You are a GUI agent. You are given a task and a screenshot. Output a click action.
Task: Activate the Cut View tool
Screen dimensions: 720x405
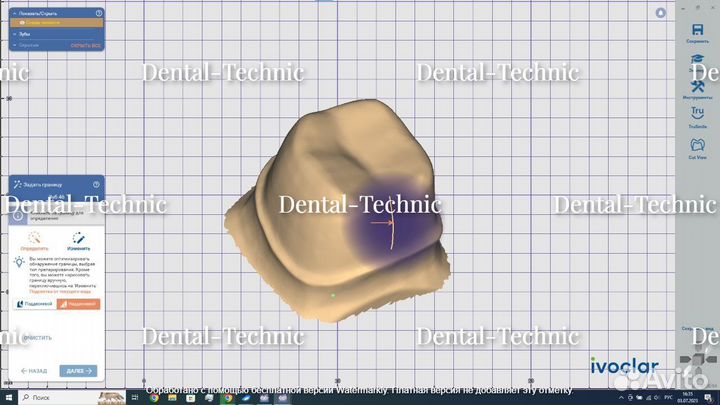(698, 146)
